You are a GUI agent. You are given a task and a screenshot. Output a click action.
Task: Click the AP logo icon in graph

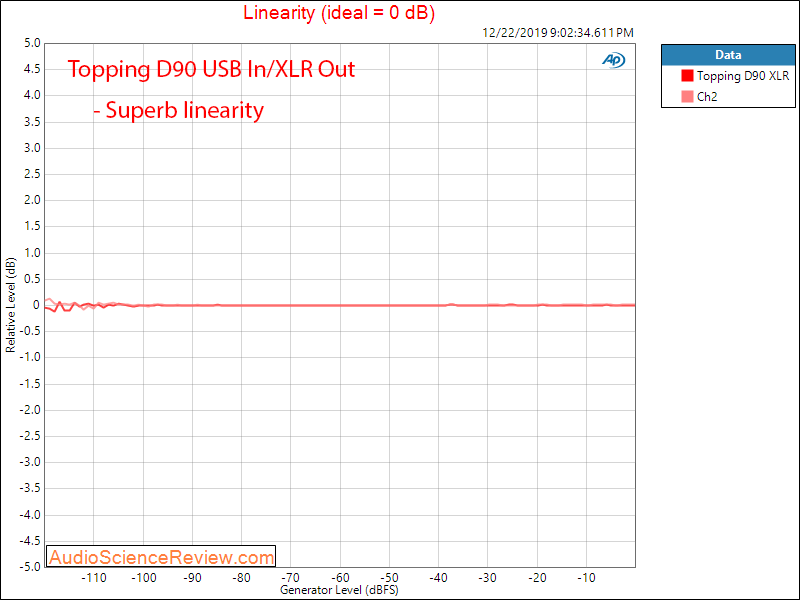click(x=613, y=60)
